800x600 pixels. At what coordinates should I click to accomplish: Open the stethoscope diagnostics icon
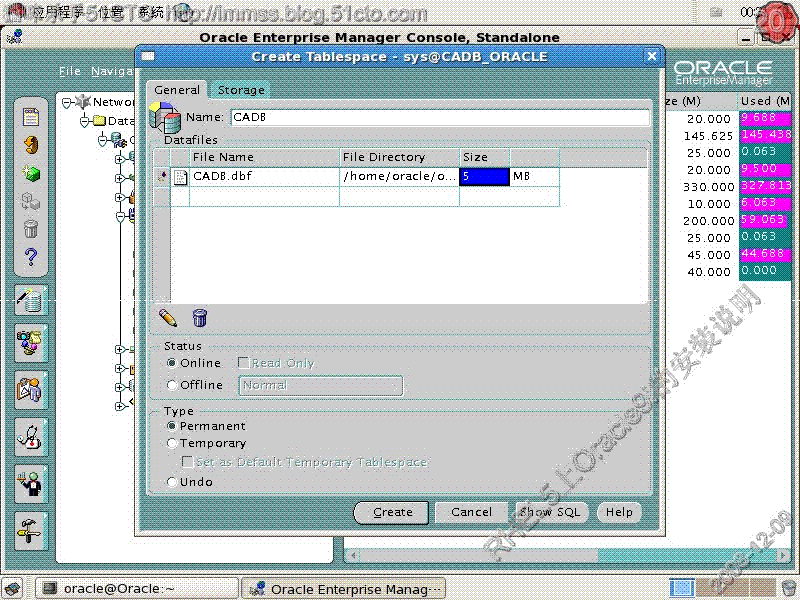point(31,437)
